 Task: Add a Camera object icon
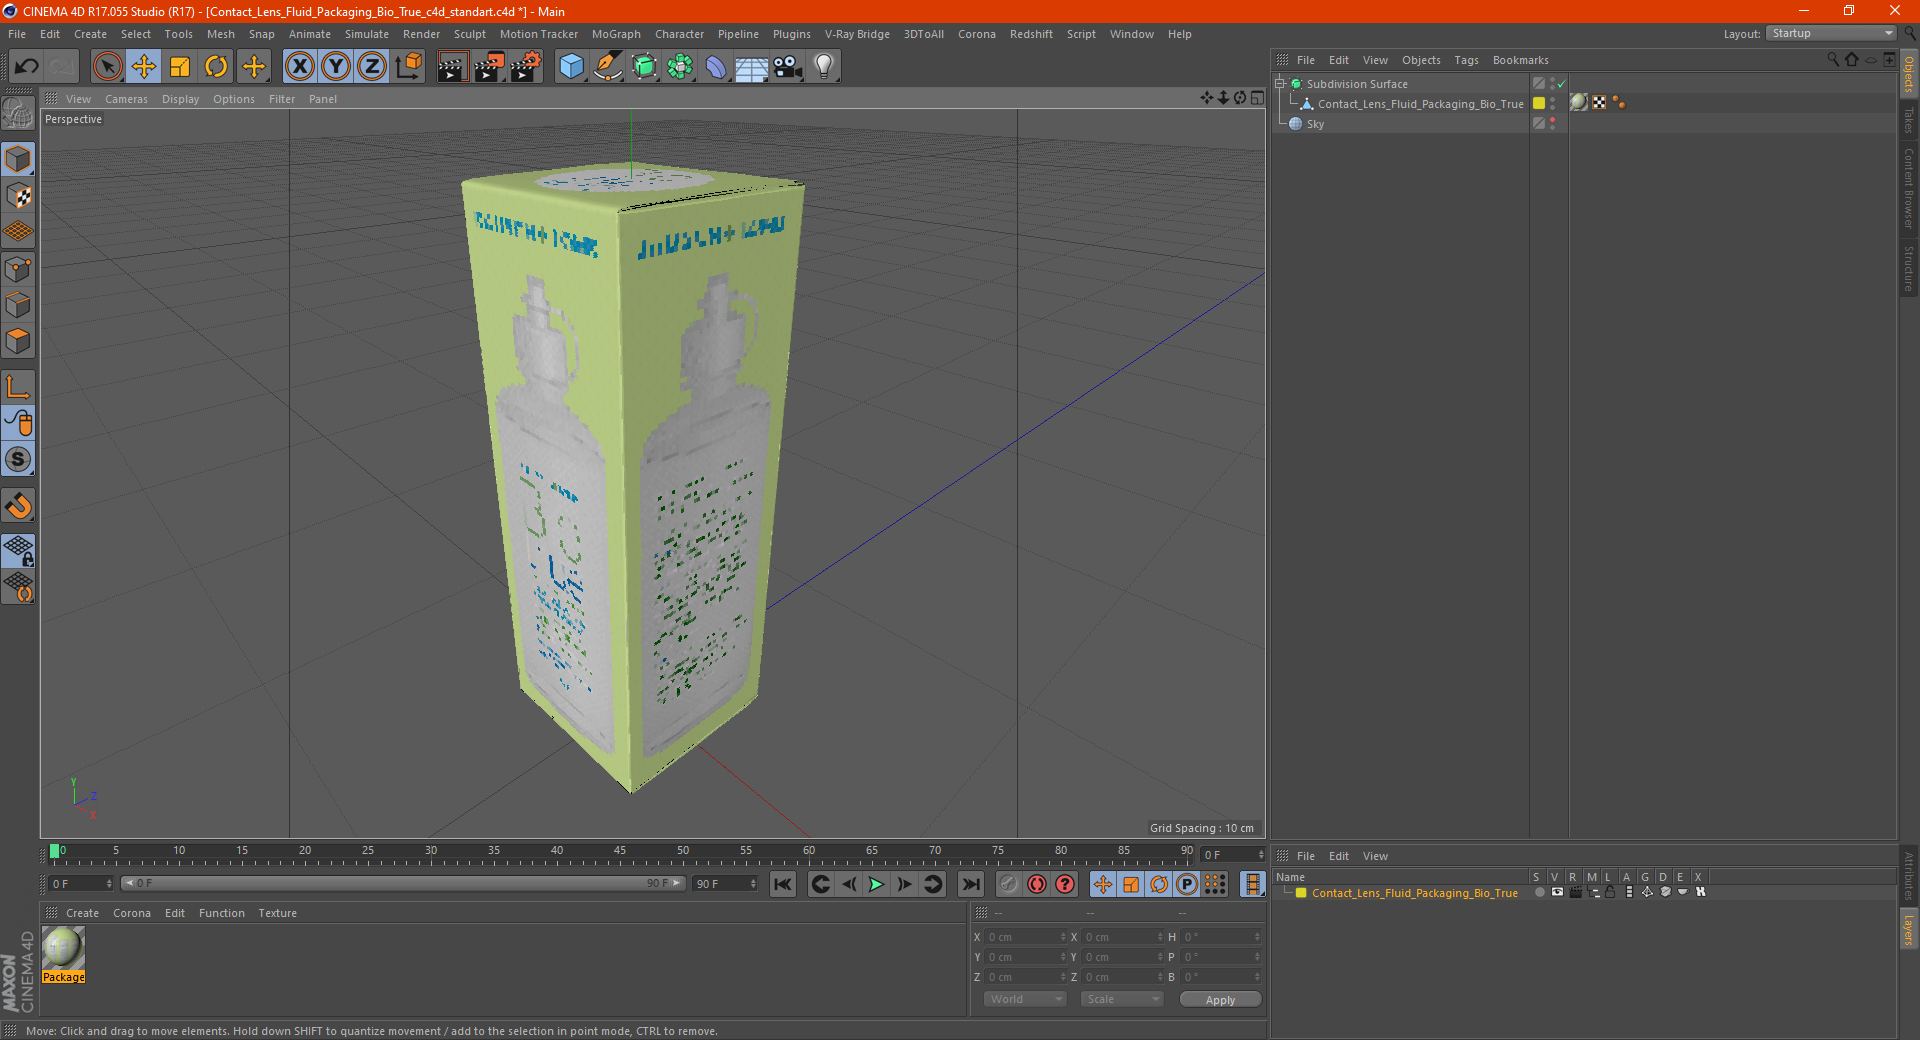click(788, 67)
